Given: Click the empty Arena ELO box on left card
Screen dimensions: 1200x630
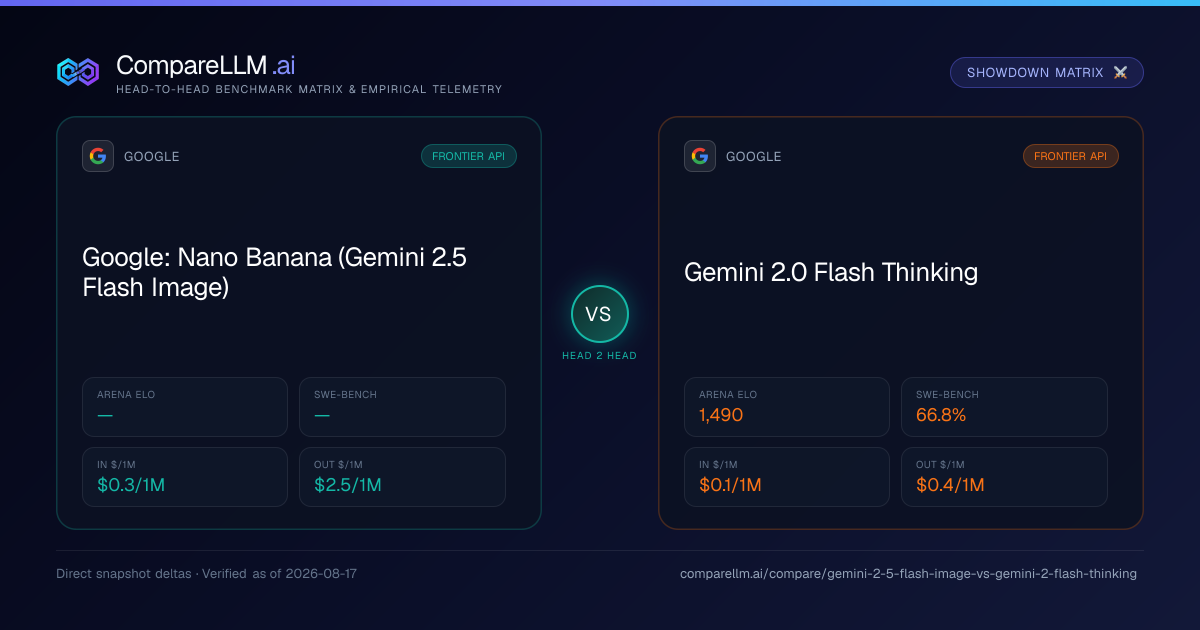Looking at the screenshot, I should (x=185, y=407).
